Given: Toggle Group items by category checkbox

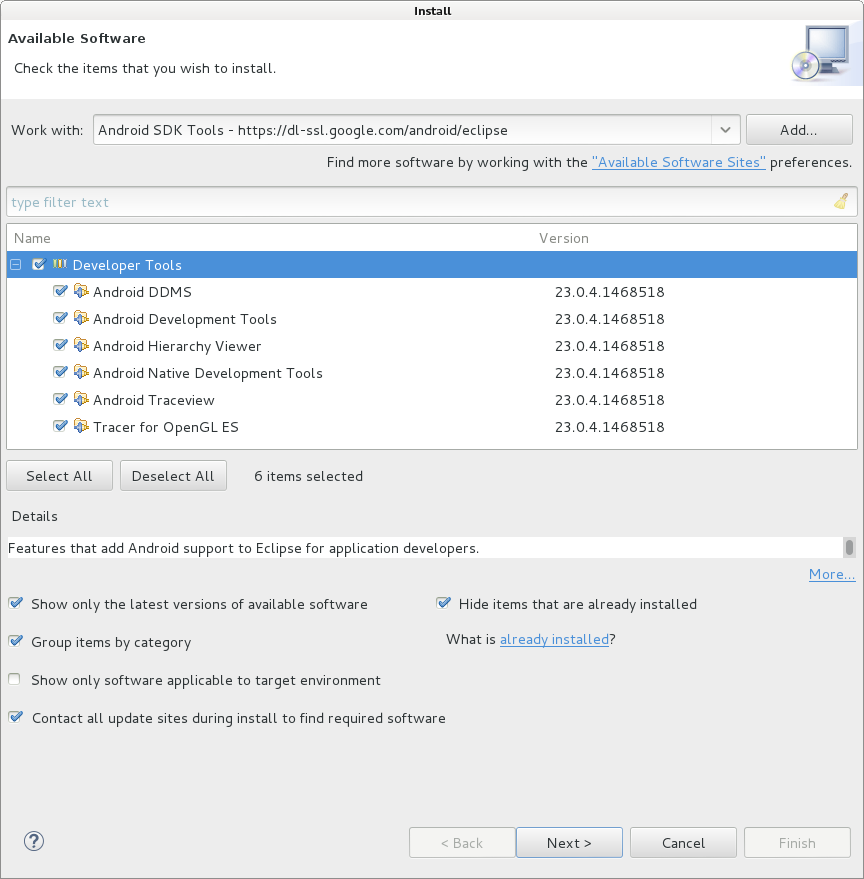Looking at the screenshot, I should tap(16, 641).
